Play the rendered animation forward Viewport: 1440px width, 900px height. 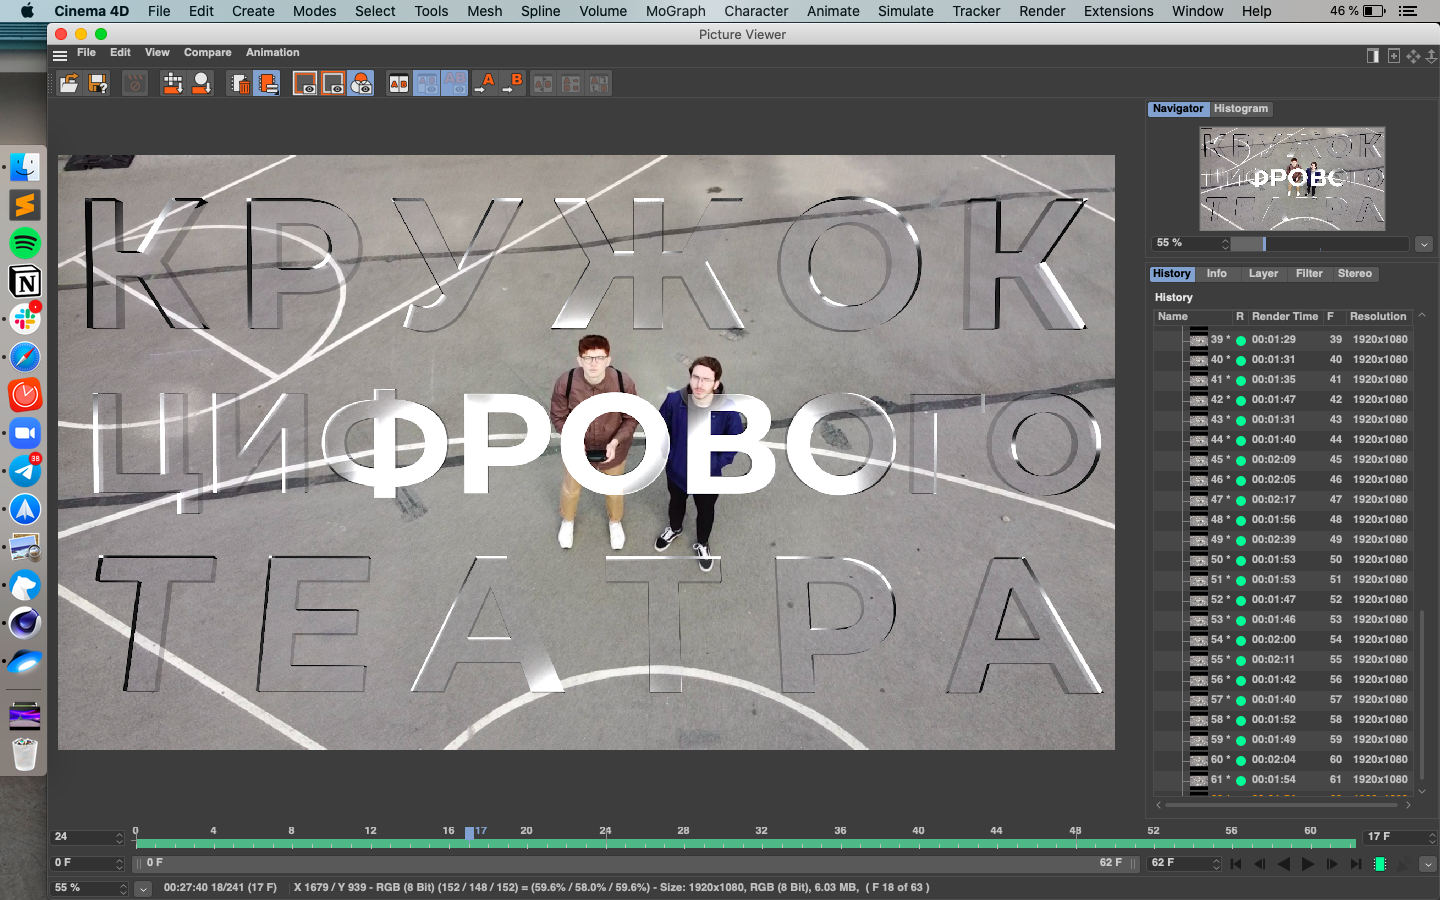[x=1308, y=864]
